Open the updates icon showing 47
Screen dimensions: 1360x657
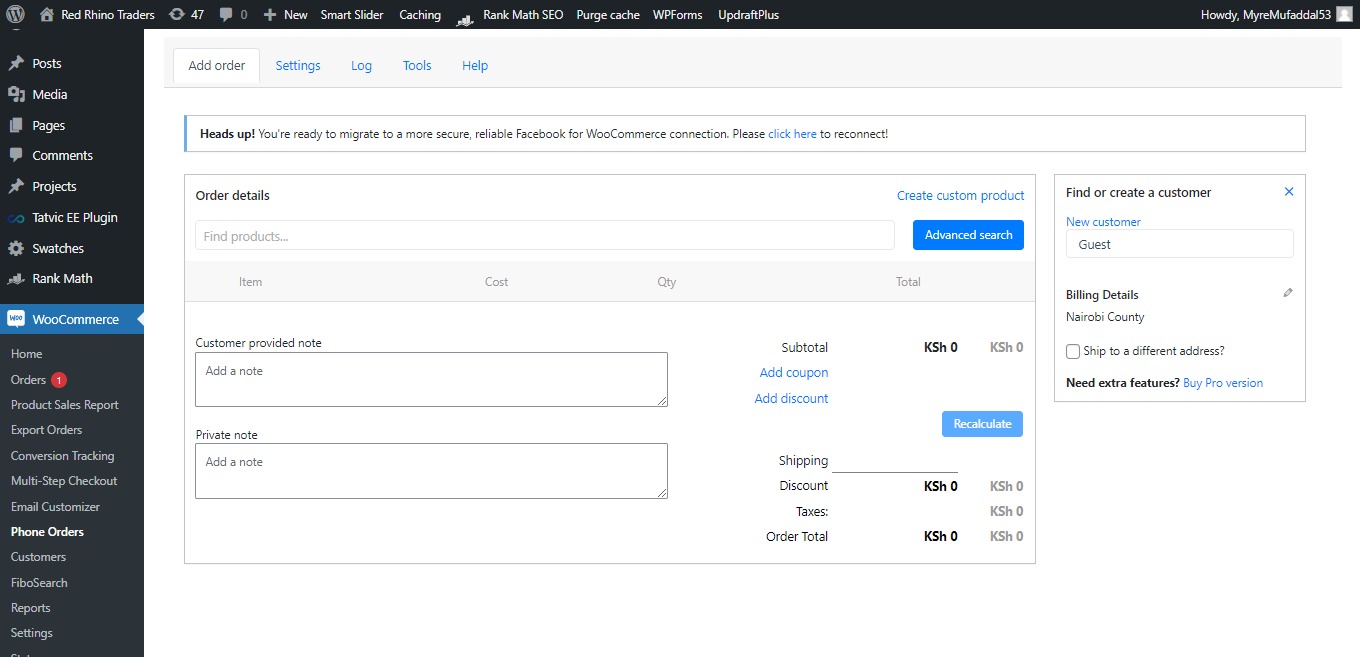coord(177,15)
